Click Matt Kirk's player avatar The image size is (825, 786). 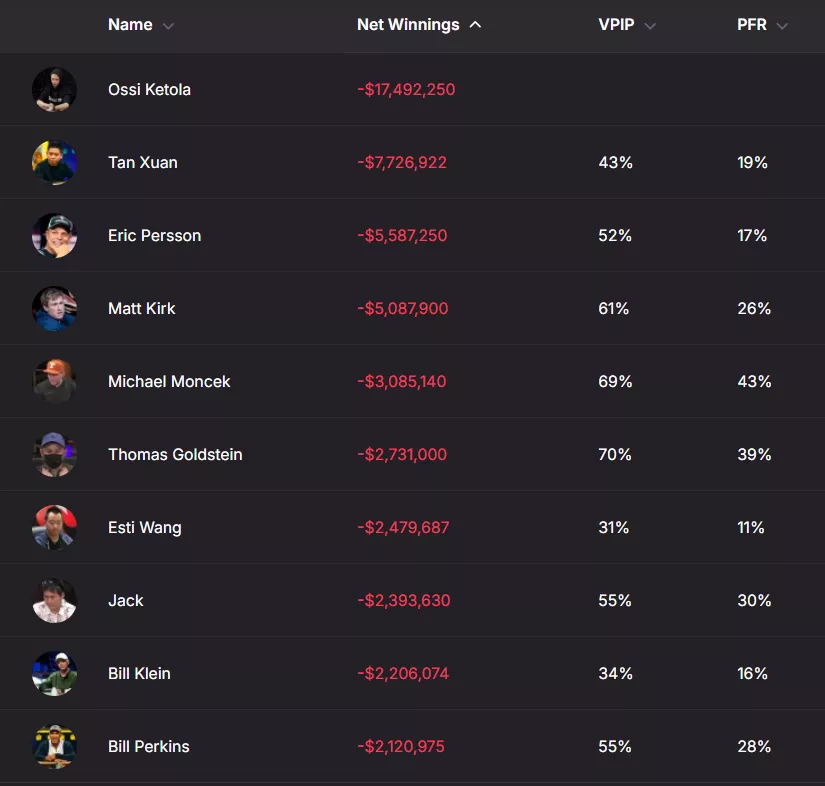point(54,308)
